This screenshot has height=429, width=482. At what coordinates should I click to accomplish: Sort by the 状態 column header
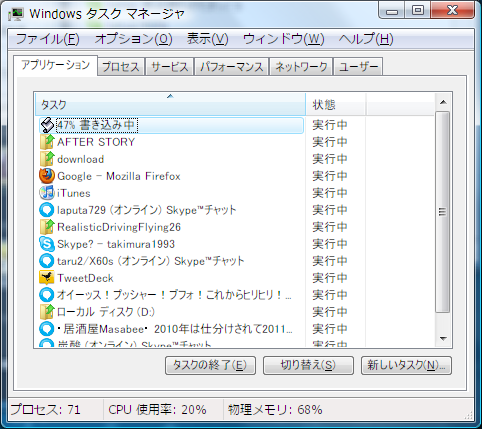(x=336, y=104)
